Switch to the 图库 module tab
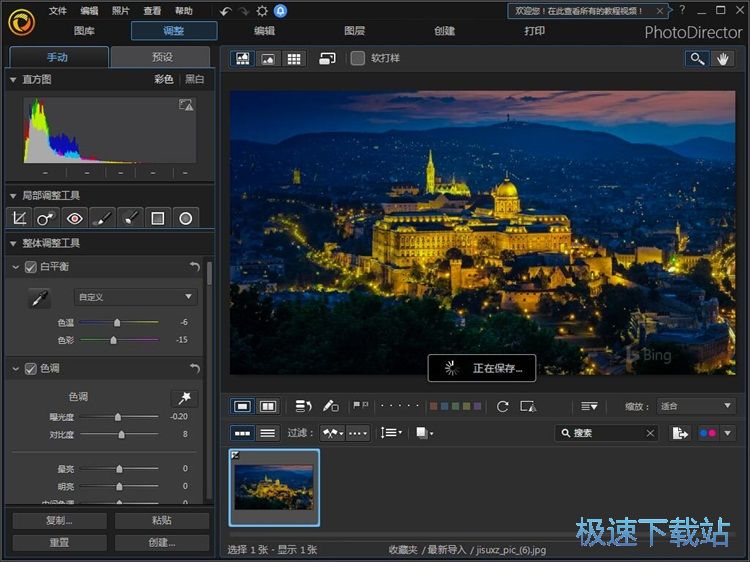 click(84, 31)
